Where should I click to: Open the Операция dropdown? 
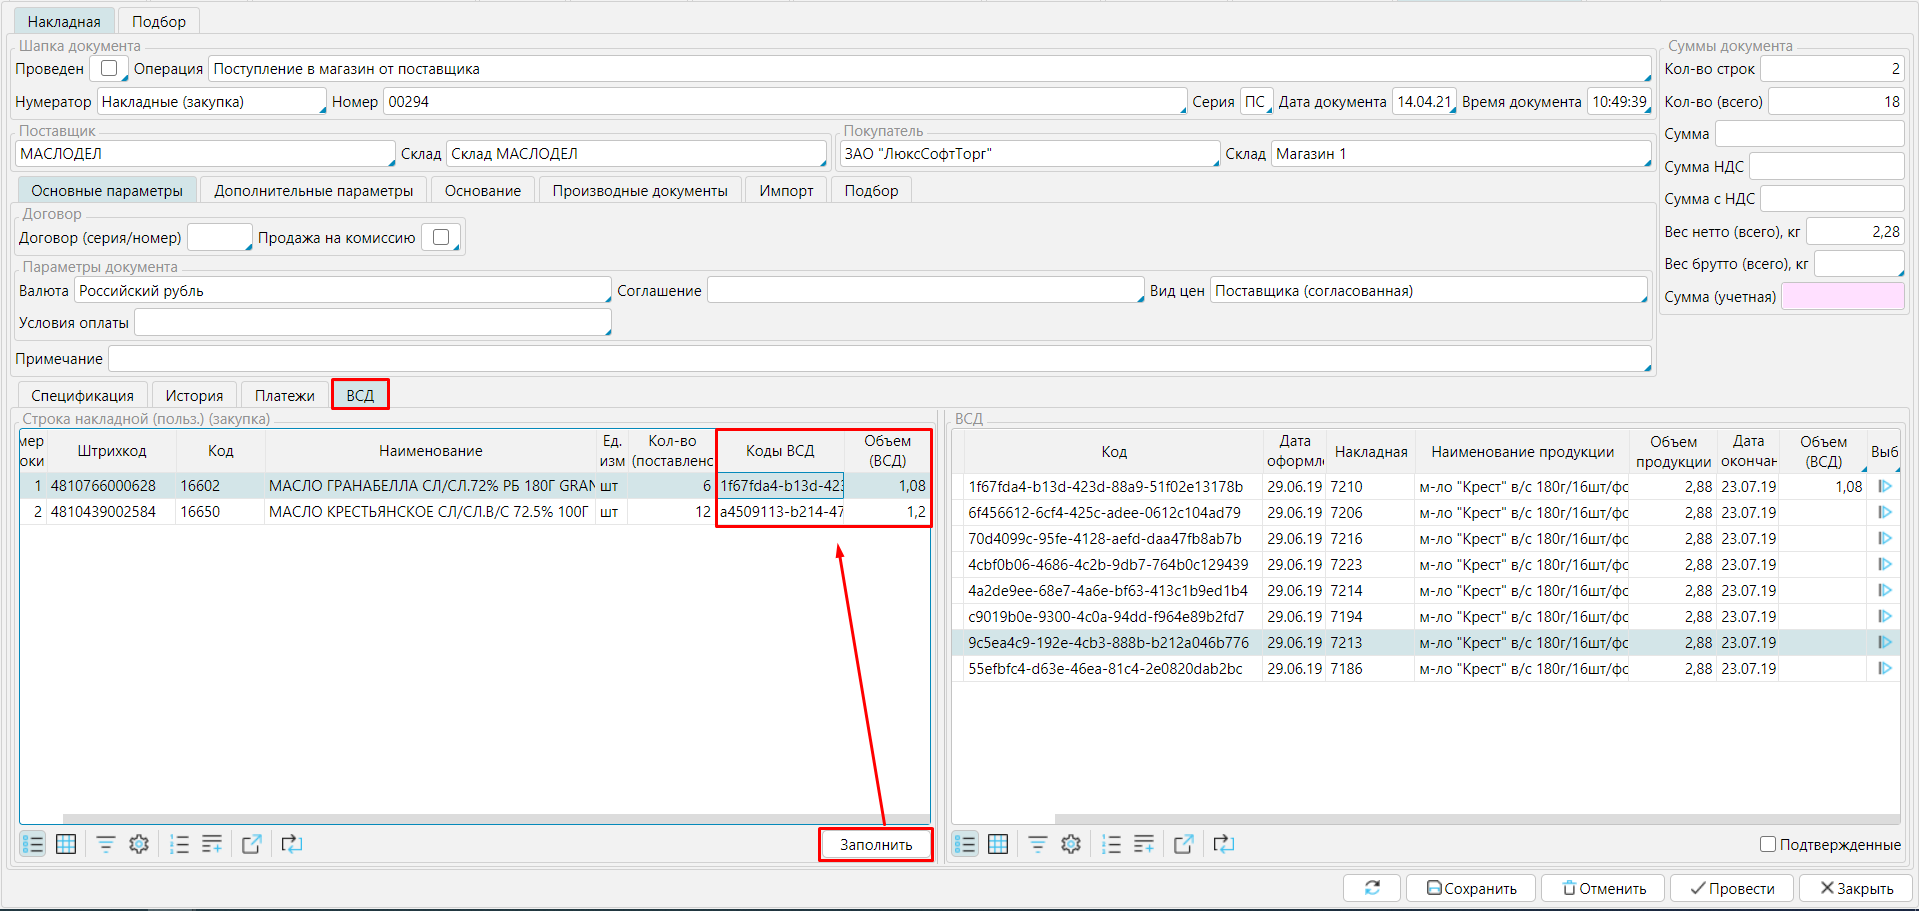[x=1646, y=77]
